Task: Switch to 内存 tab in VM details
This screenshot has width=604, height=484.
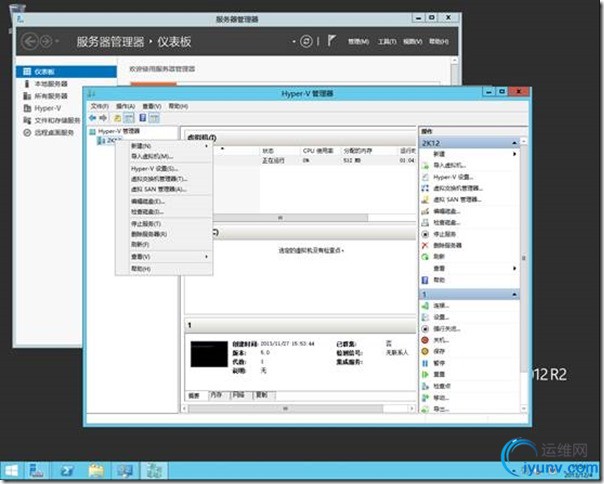Action: point(216,395)
